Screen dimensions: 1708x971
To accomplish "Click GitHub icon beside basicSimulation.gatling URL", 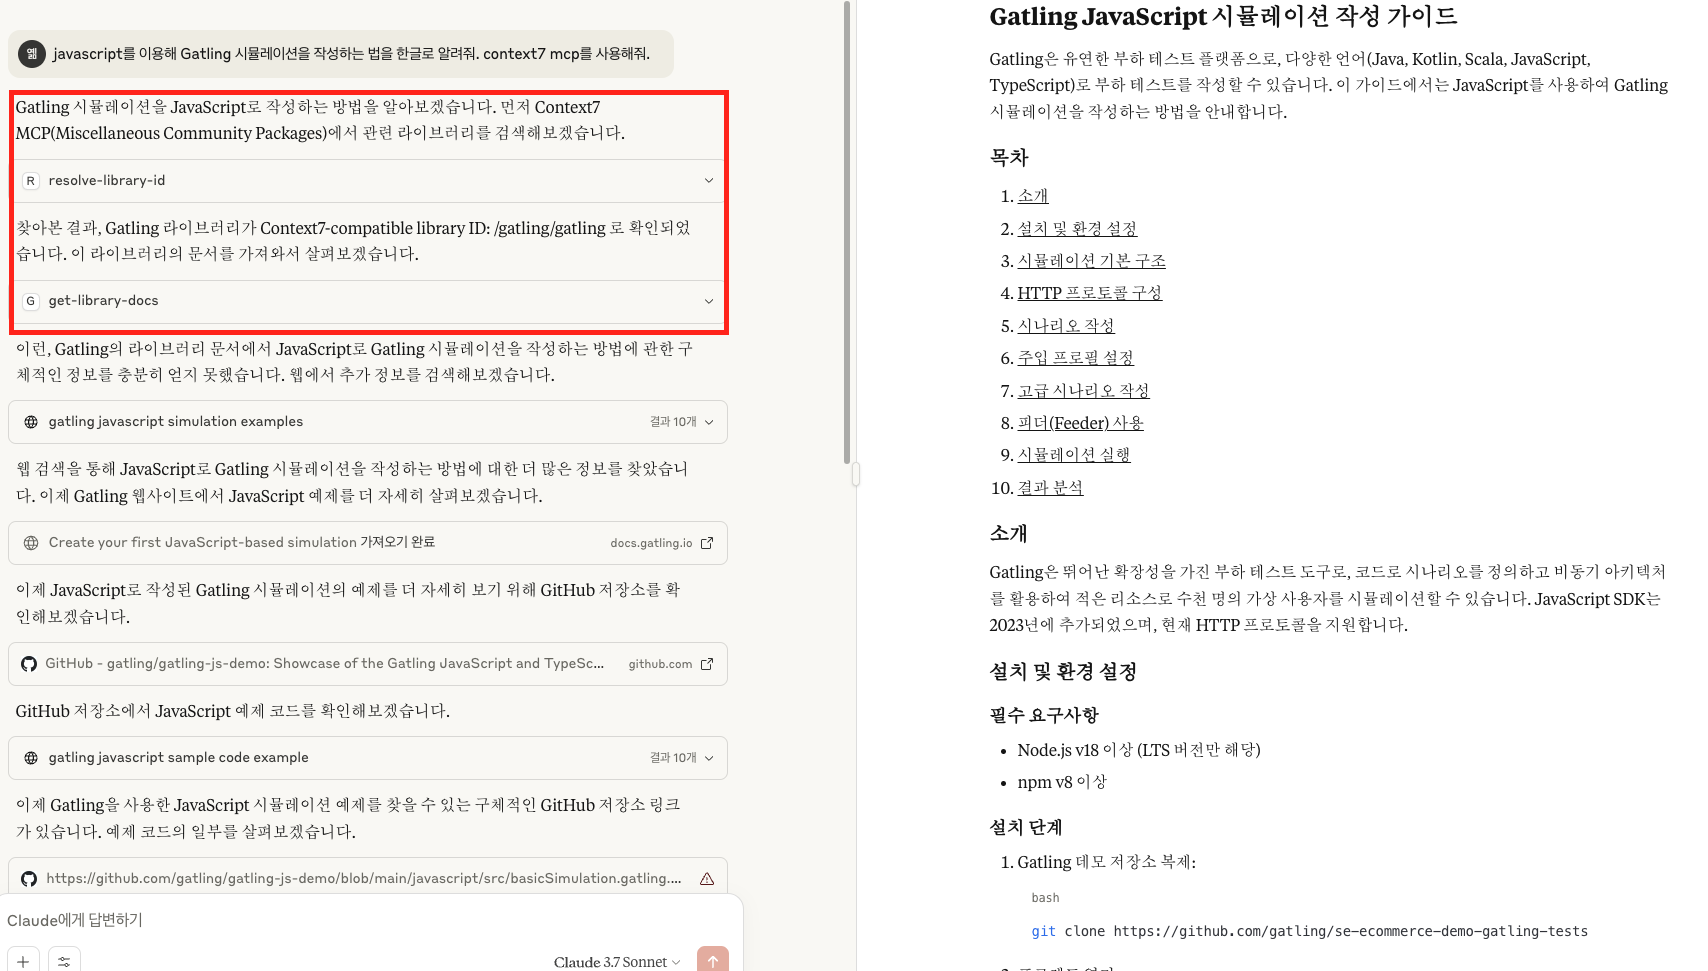I will point(29,879).
